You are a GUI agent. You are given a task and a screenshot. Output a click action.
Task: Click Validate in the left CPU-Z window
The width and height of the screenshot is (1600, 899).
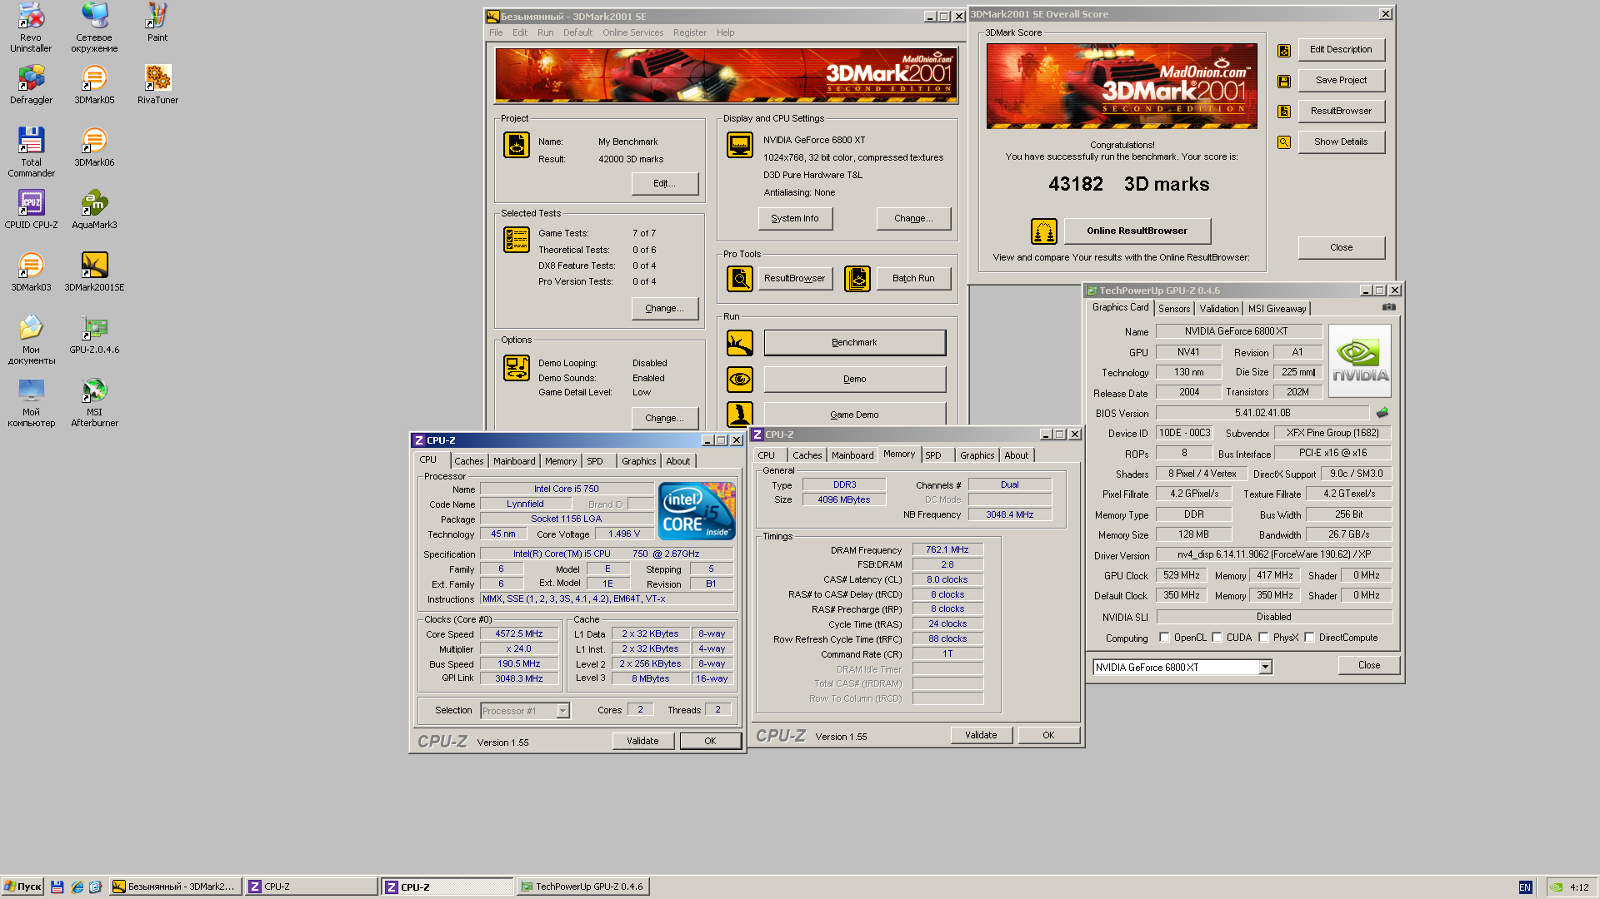pyautogui.click(x=643, y=741)
